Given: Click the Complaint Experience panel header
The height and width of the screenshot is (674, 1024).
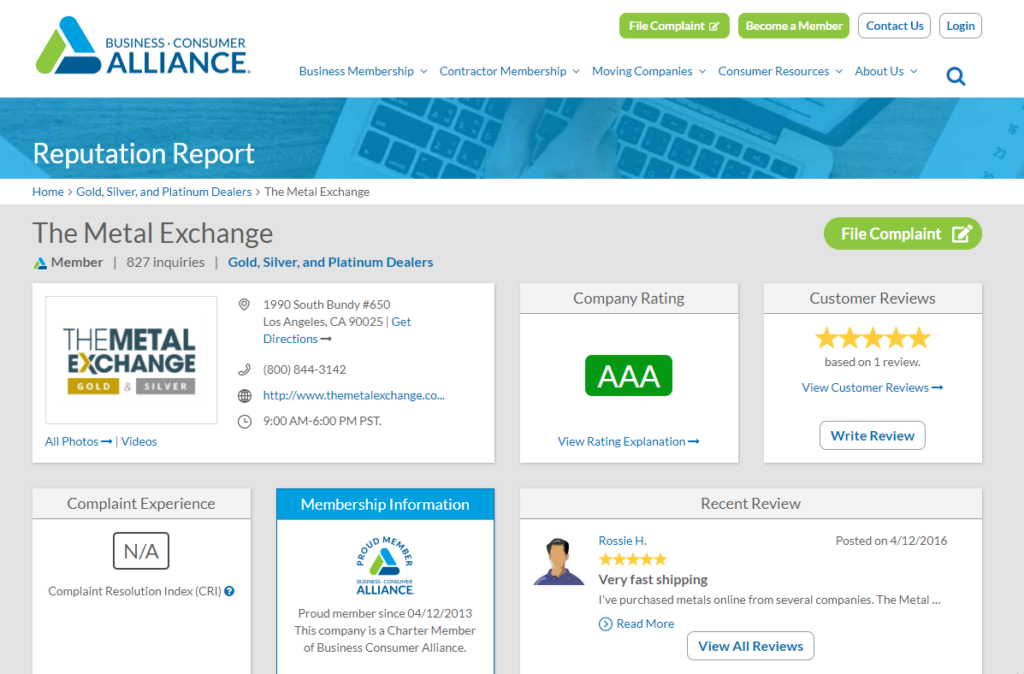Looking at the screenshot, I should (141, 504).
